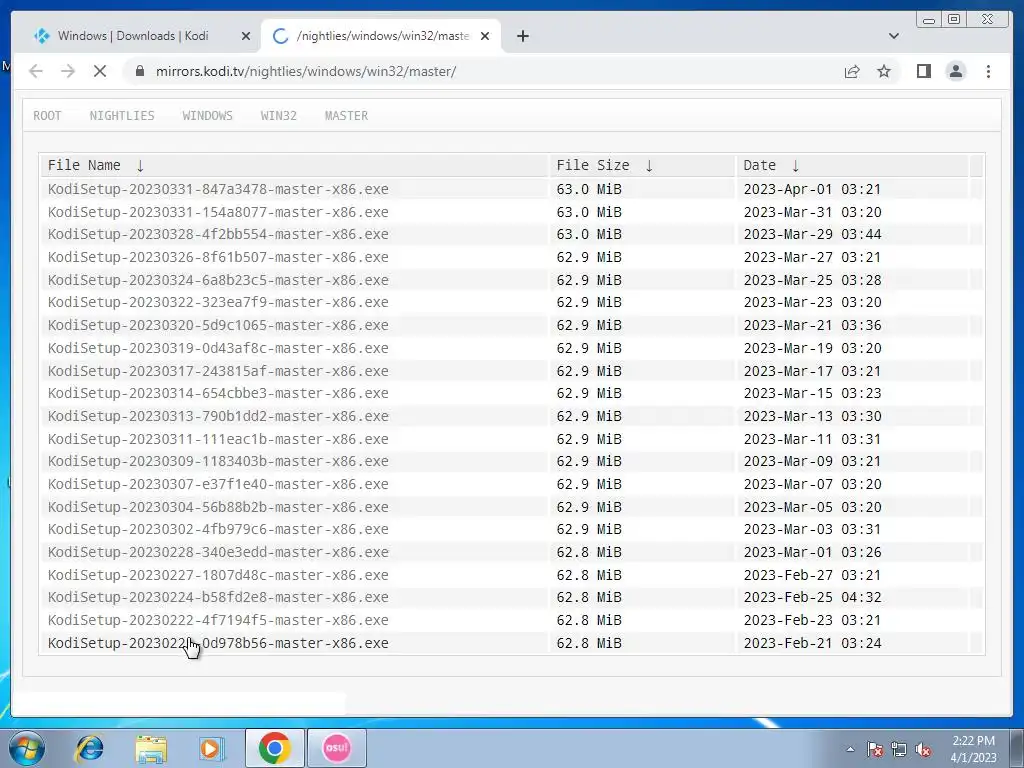The image size is (1024, 768).
Task: Download KodiSetup-20230331-154a8077 installer
Action: pos(218,212)
